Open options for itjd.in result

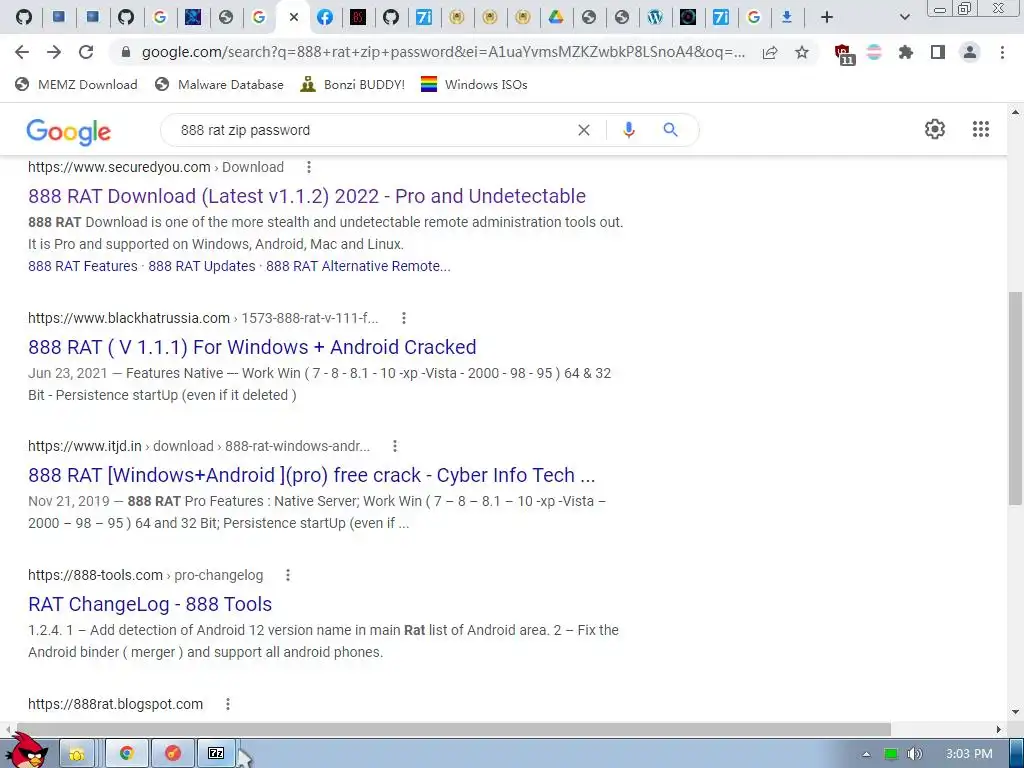(x=394, y=446)
